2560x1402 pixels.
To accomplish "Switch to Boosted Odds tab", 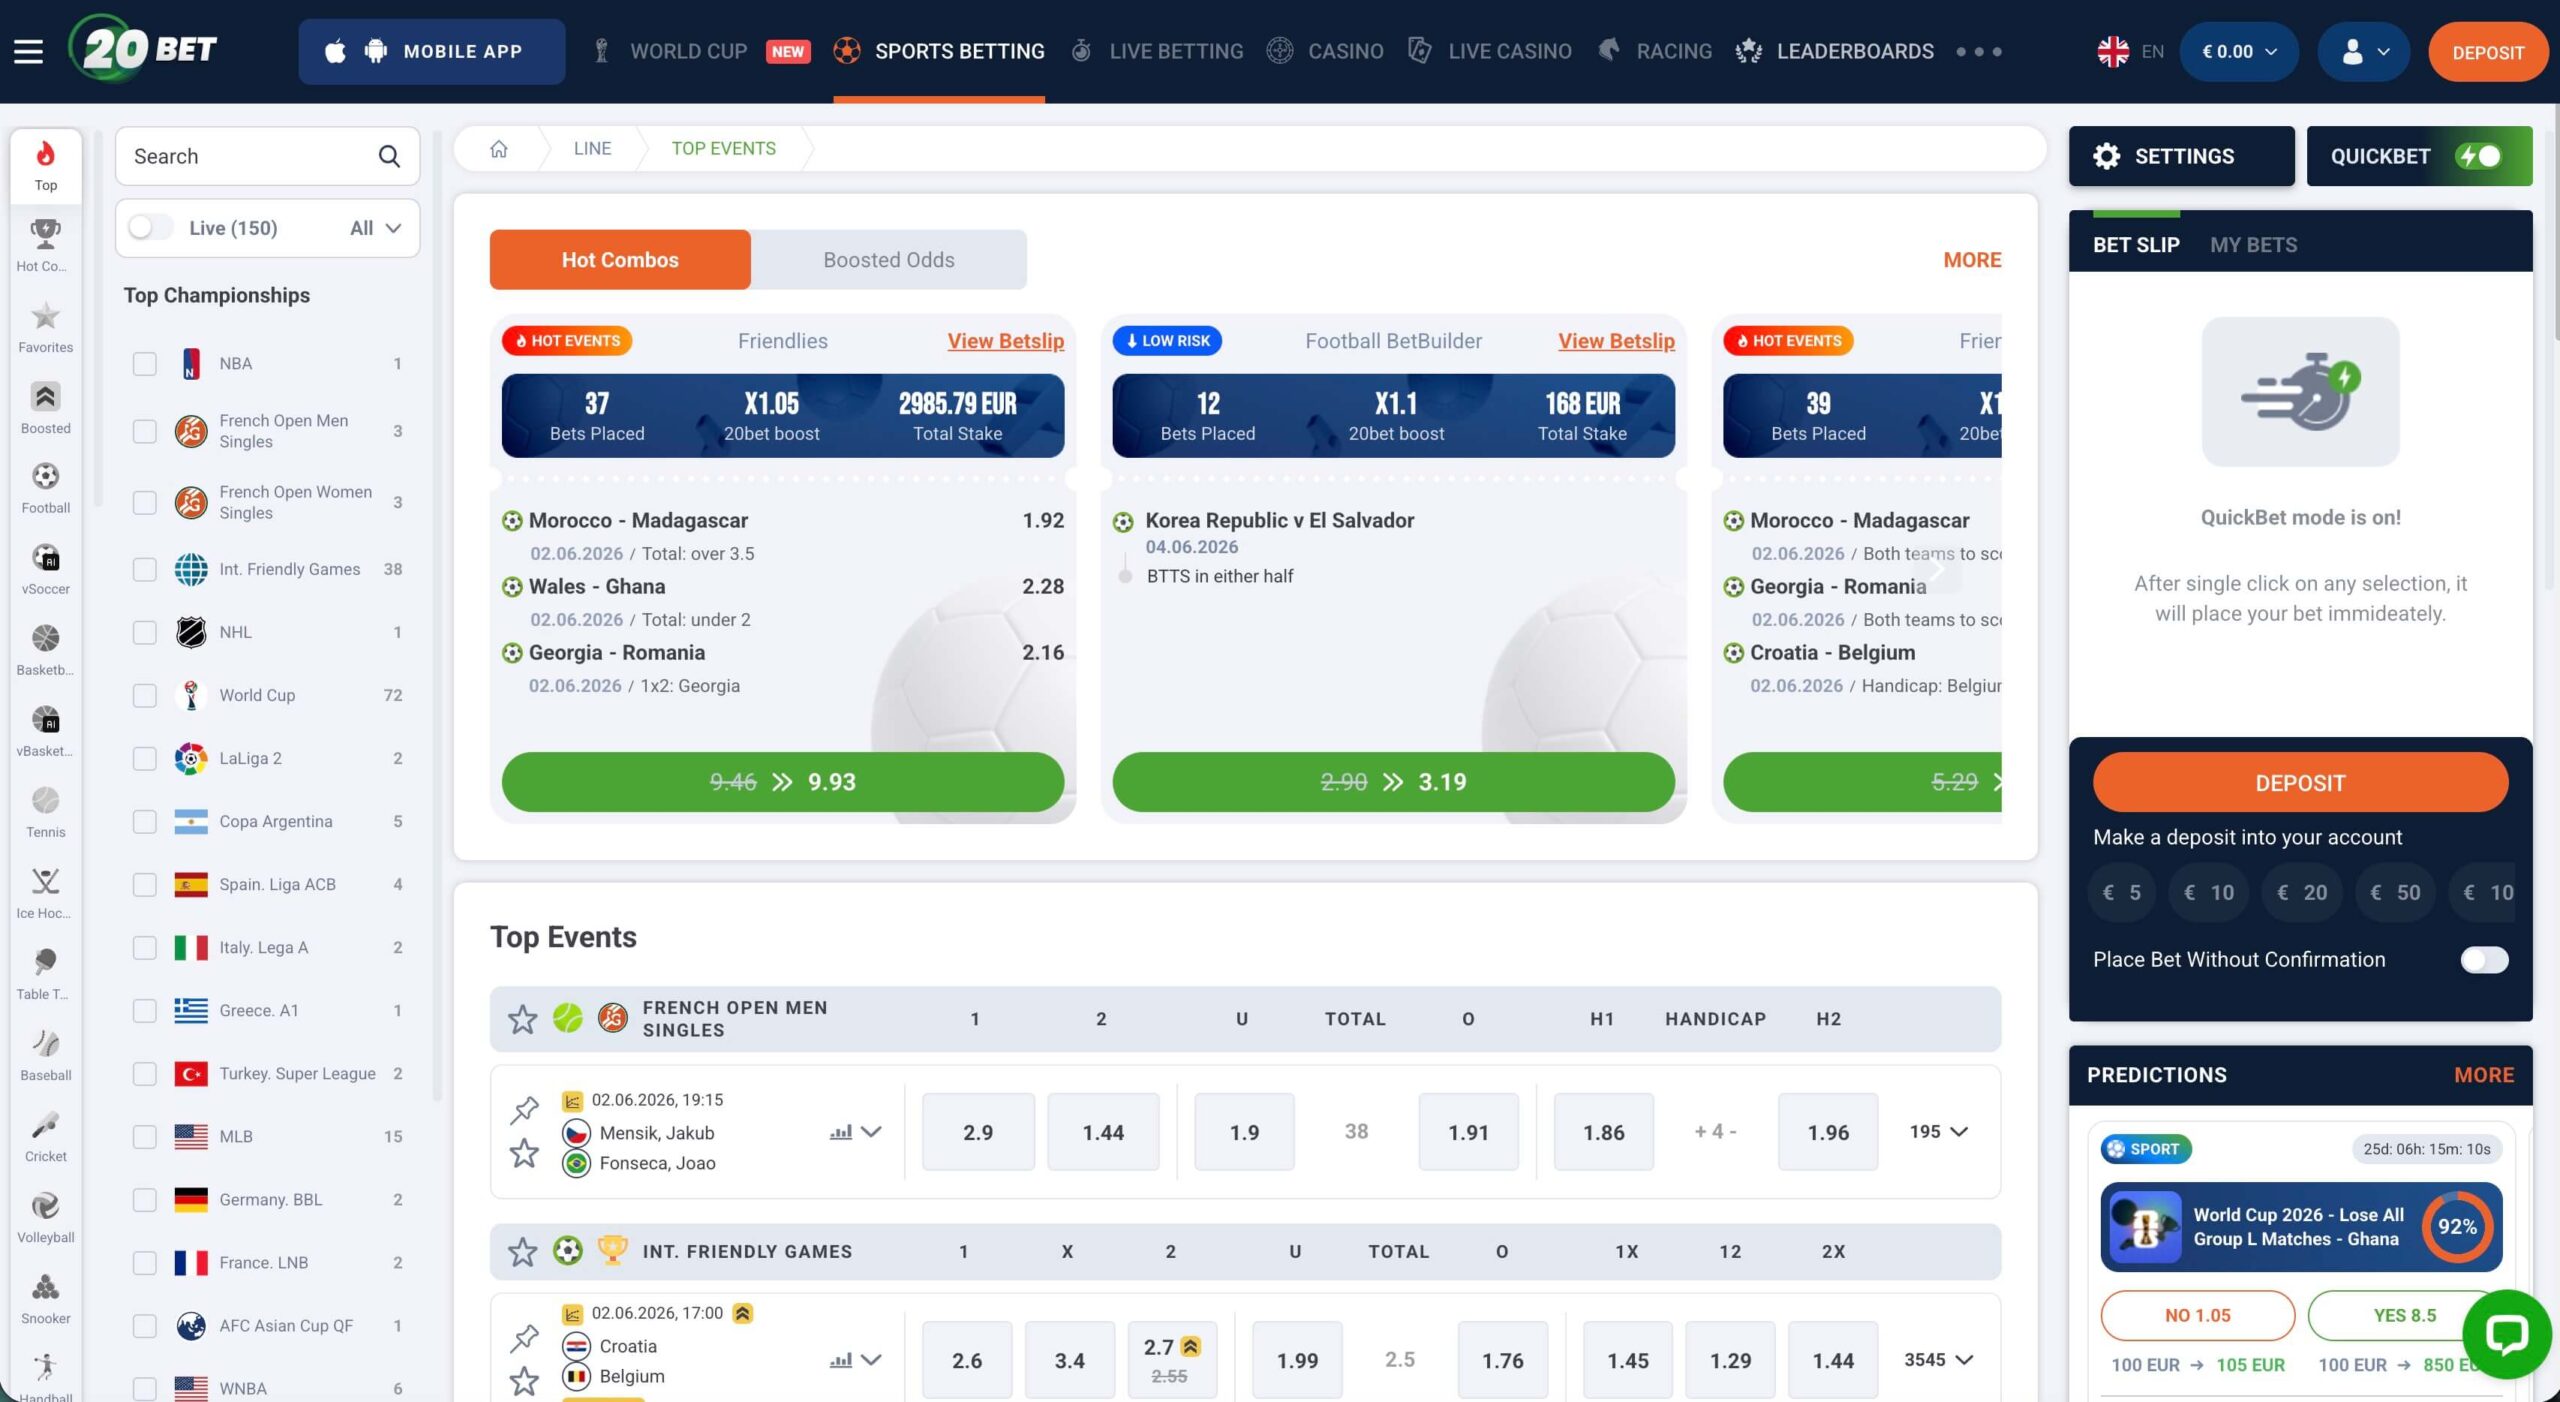I will tap(888, 260).
